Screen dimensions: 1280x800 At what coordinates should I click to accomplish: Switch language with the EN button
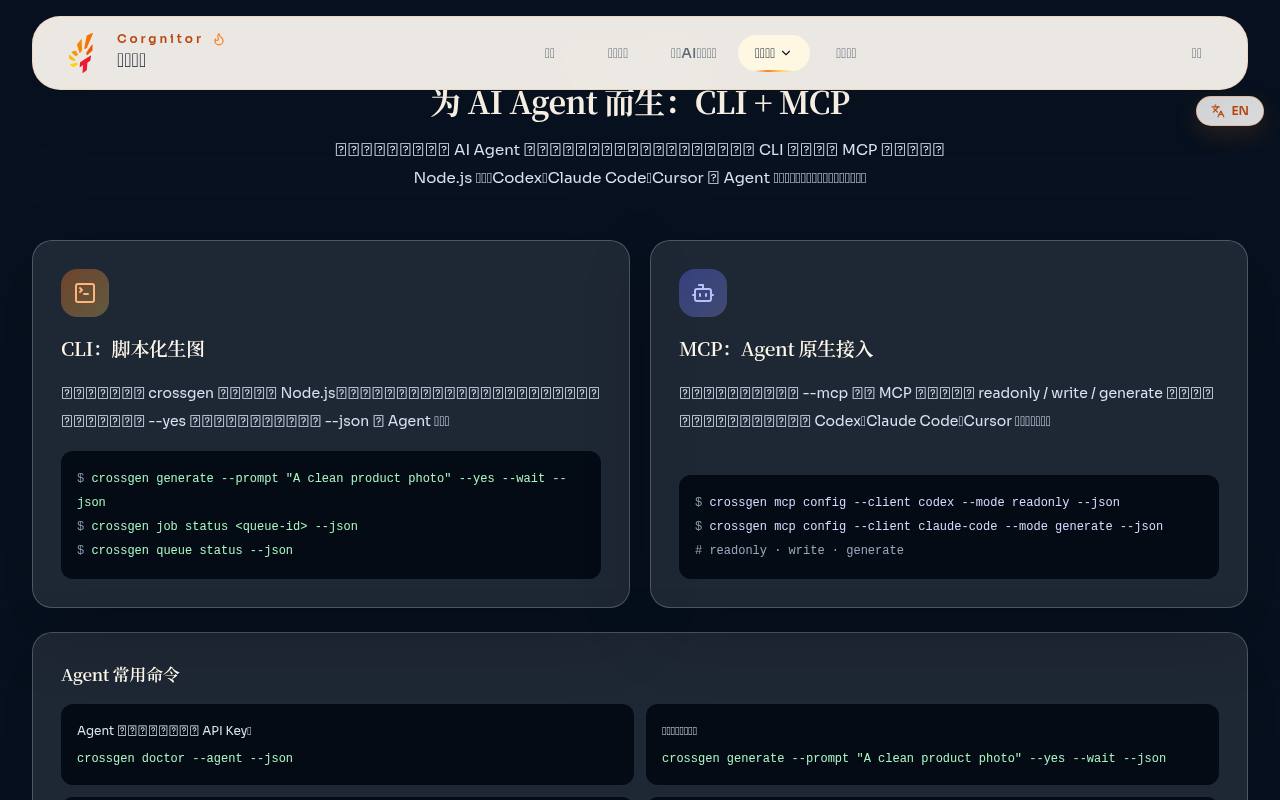[x=1230, y=111]
